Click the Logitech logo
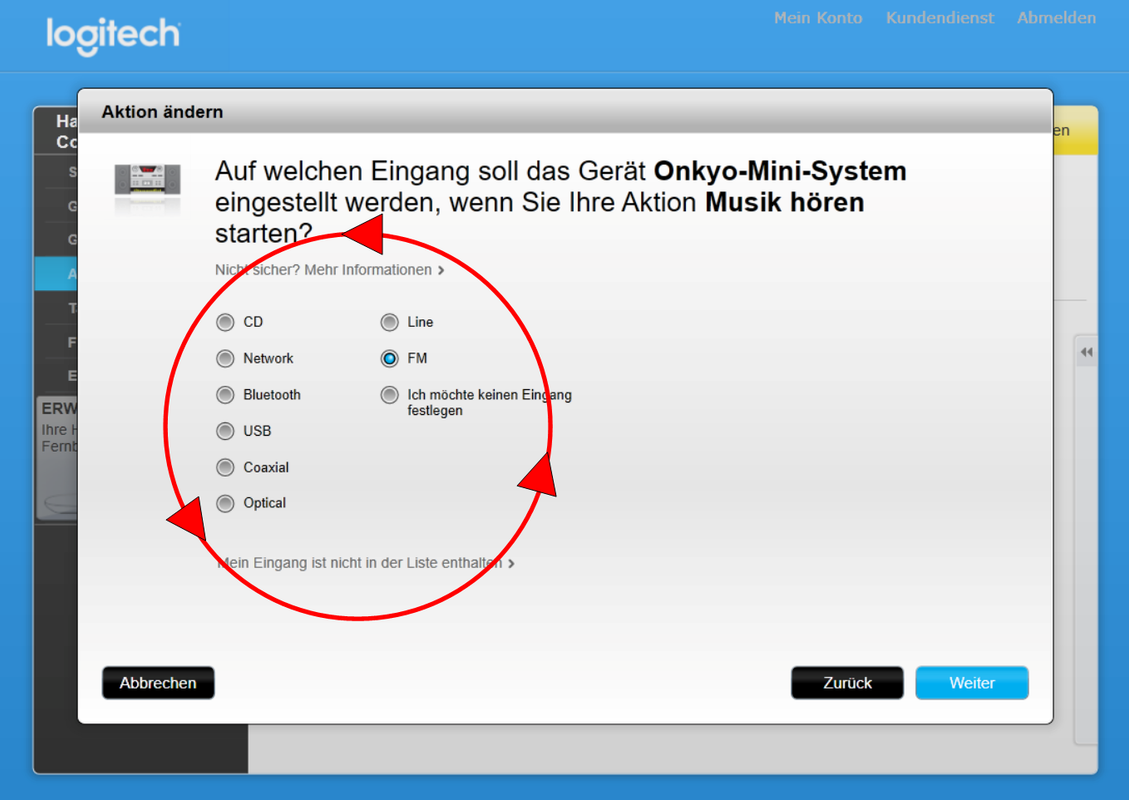 tap(113, 36)
